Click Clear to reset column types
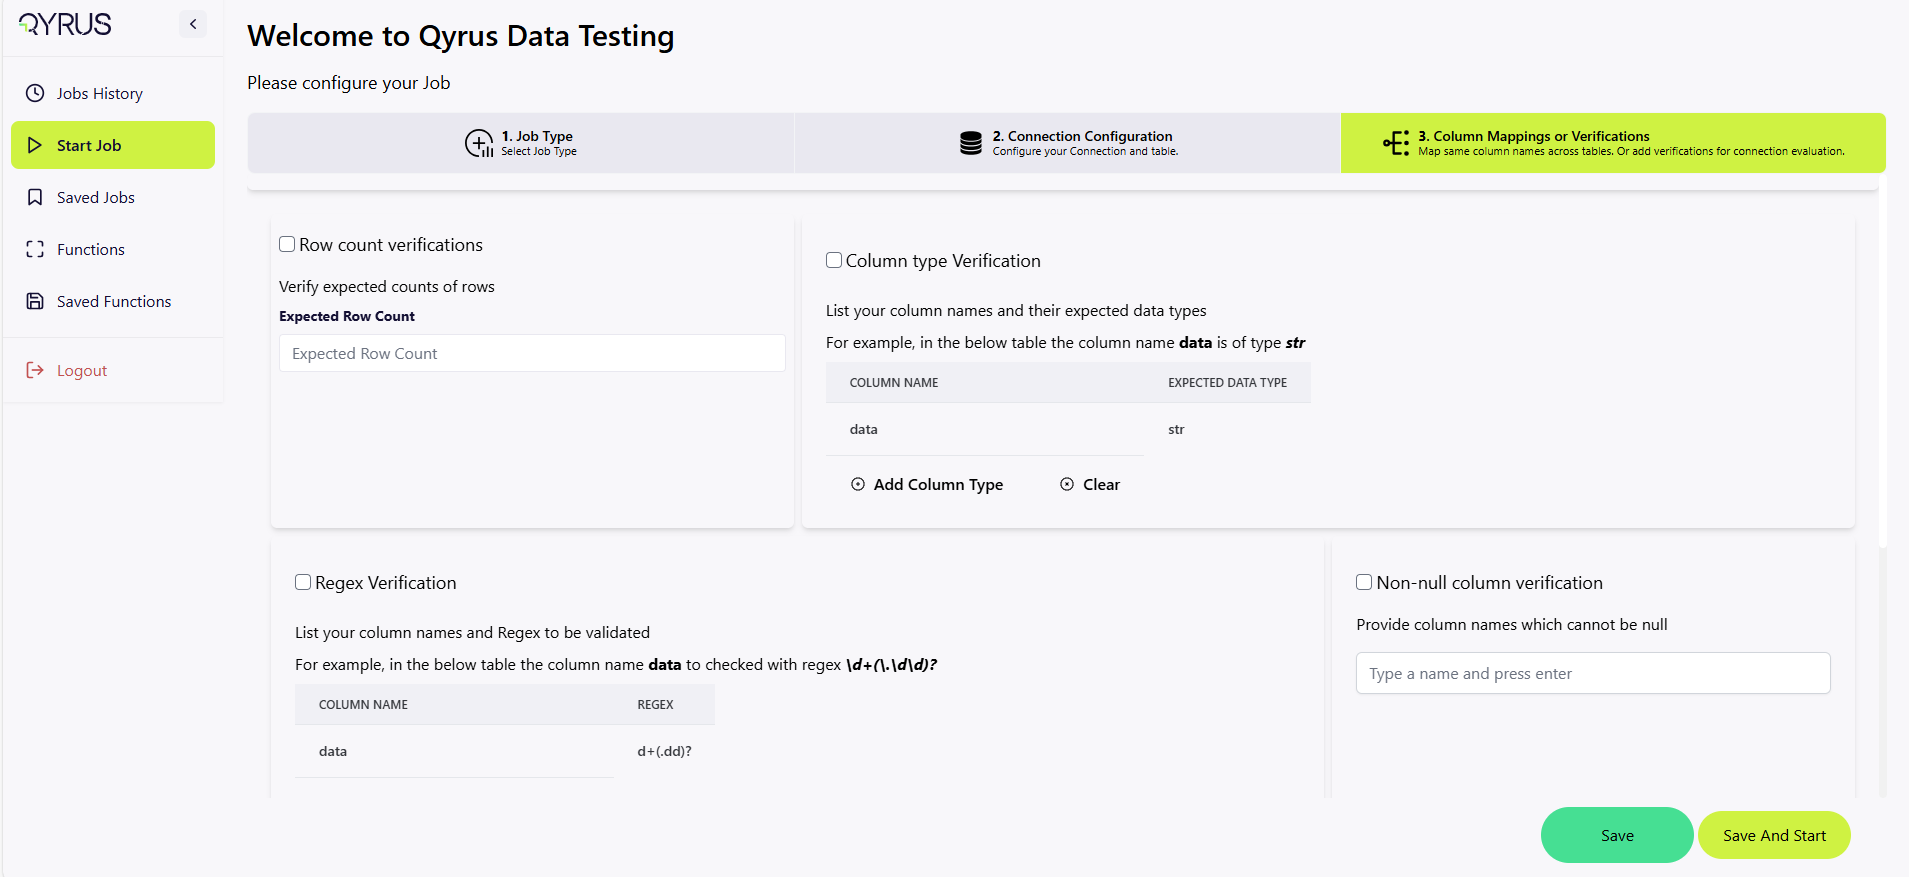 pyautogui.click(x=1090, y=484)
